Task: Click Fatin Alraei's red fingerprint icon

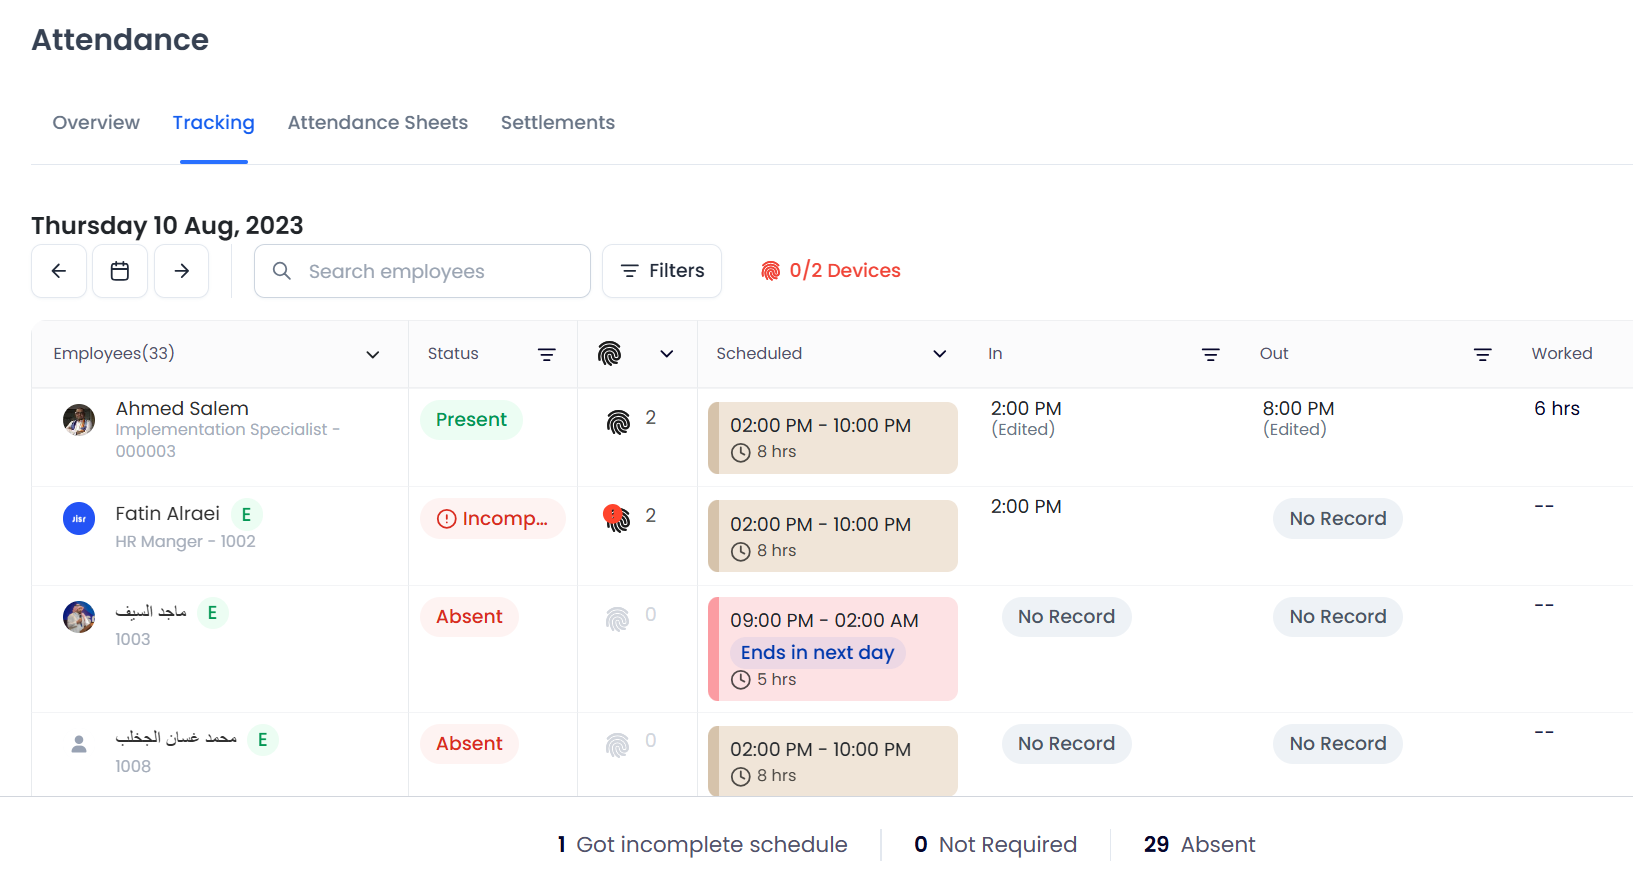Action: tap(617, 518)
